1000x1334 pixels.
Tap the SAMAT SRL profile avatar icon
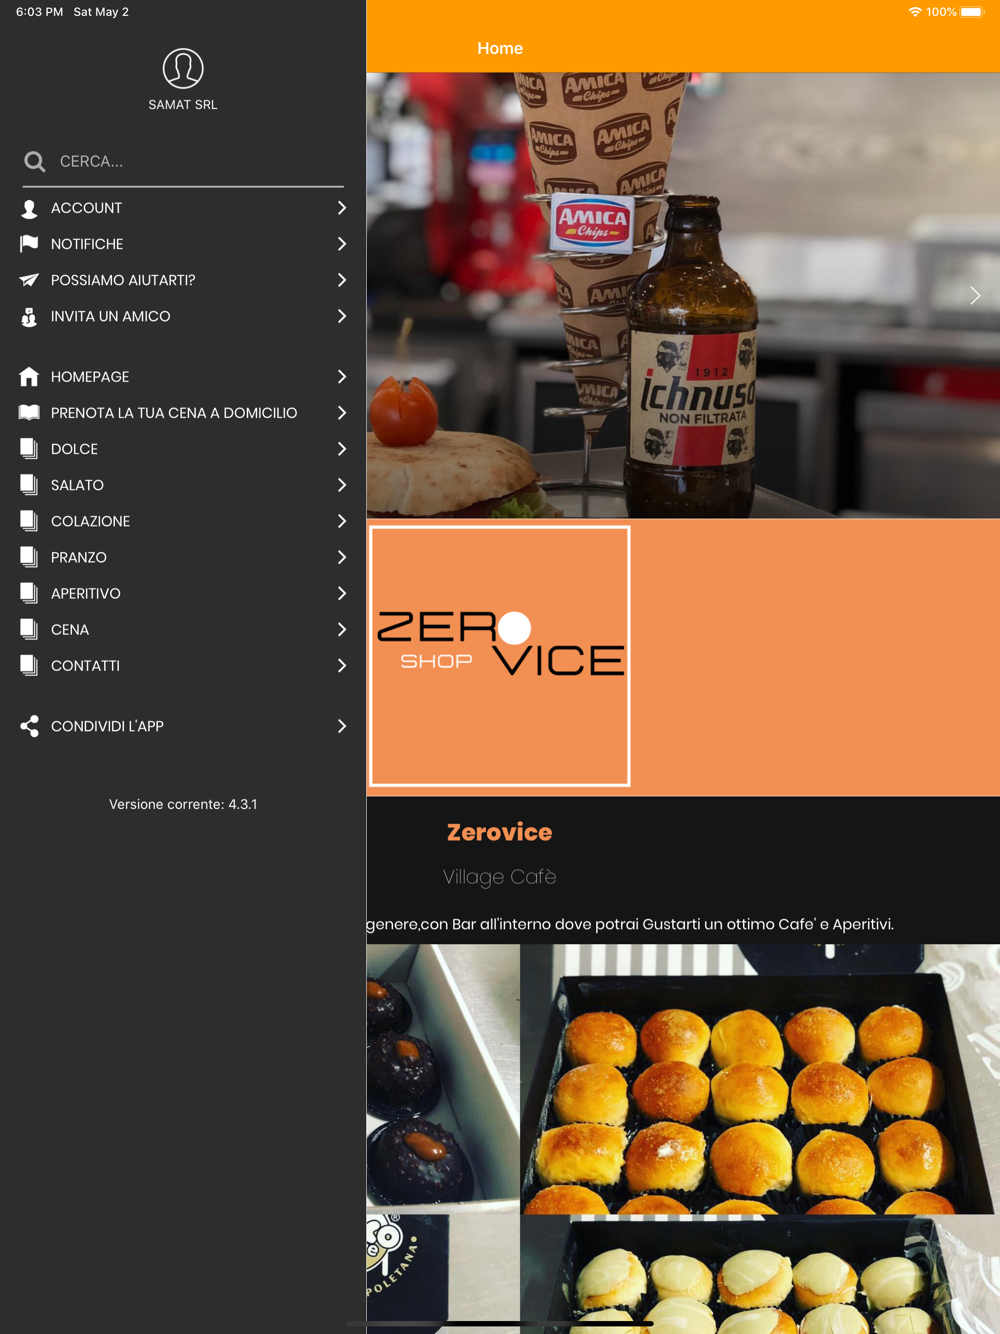tap(183, 68)
